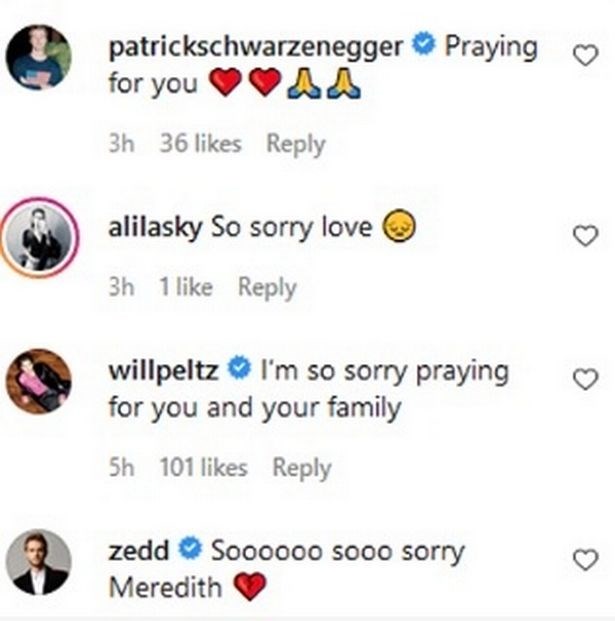
Task: Go to the zedd username link
Action: (x=136, y=550)
